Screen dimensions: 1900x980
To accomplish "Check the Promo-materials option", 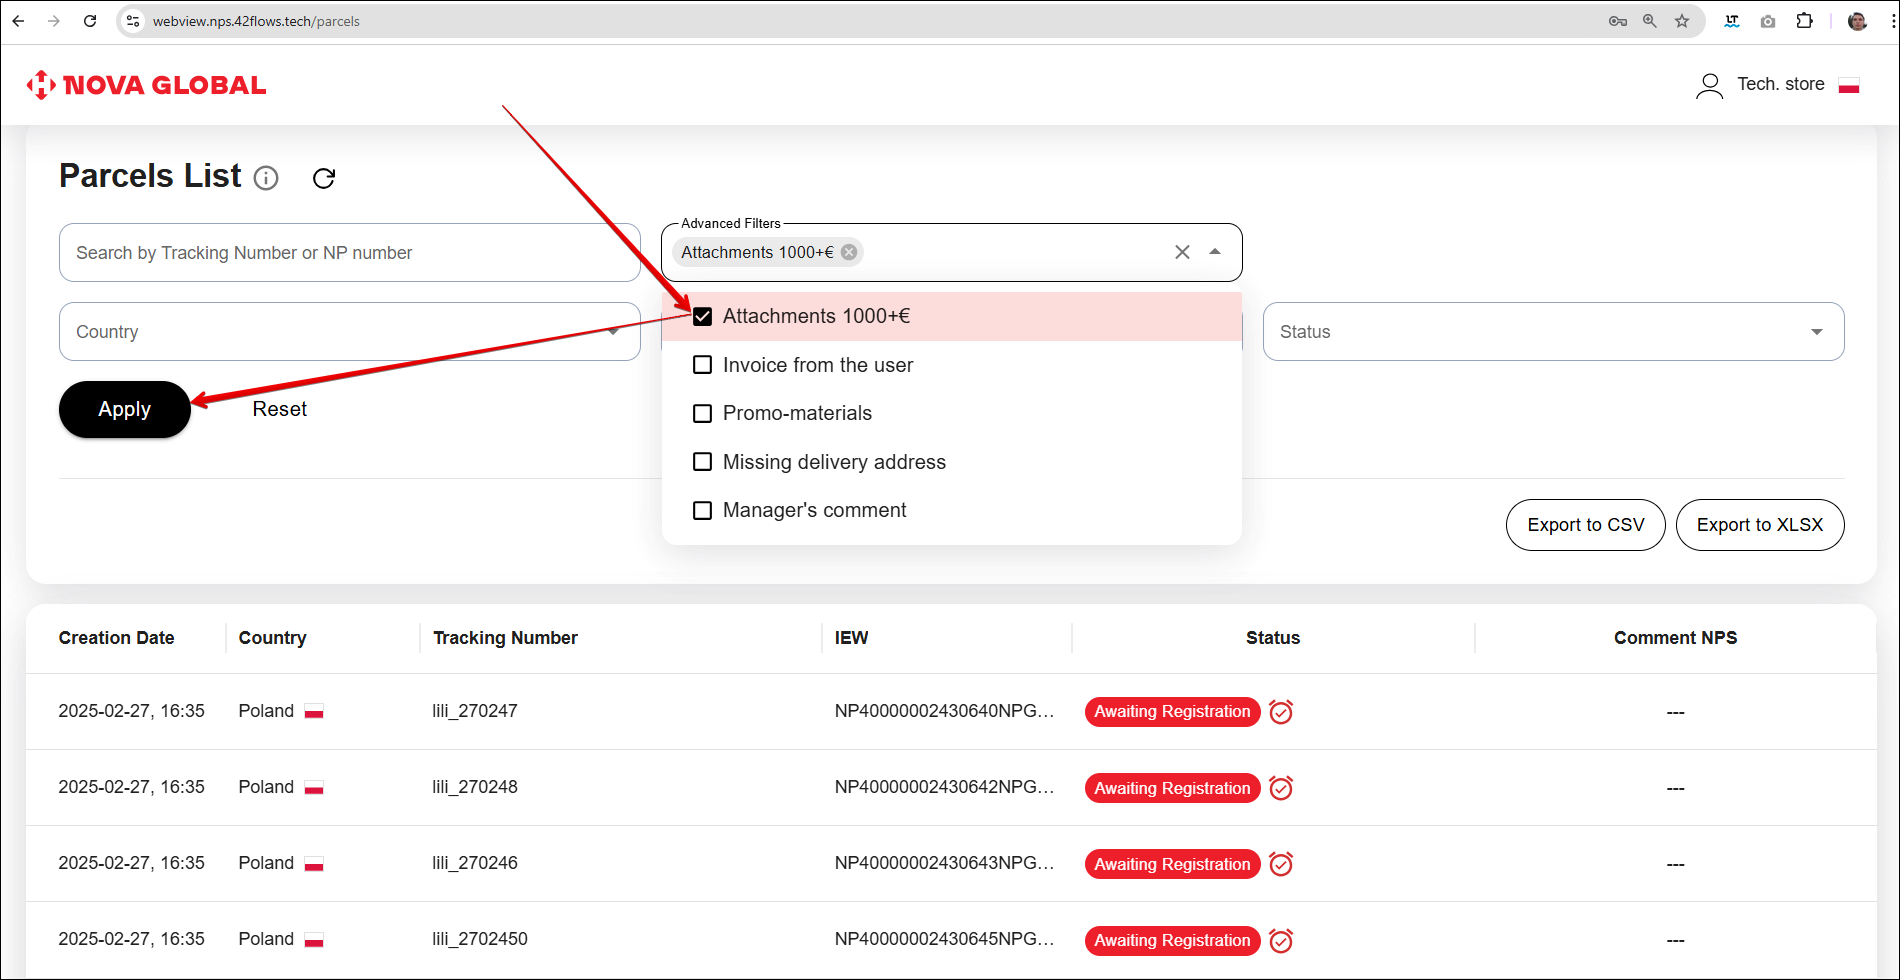I will coord(703,413).
